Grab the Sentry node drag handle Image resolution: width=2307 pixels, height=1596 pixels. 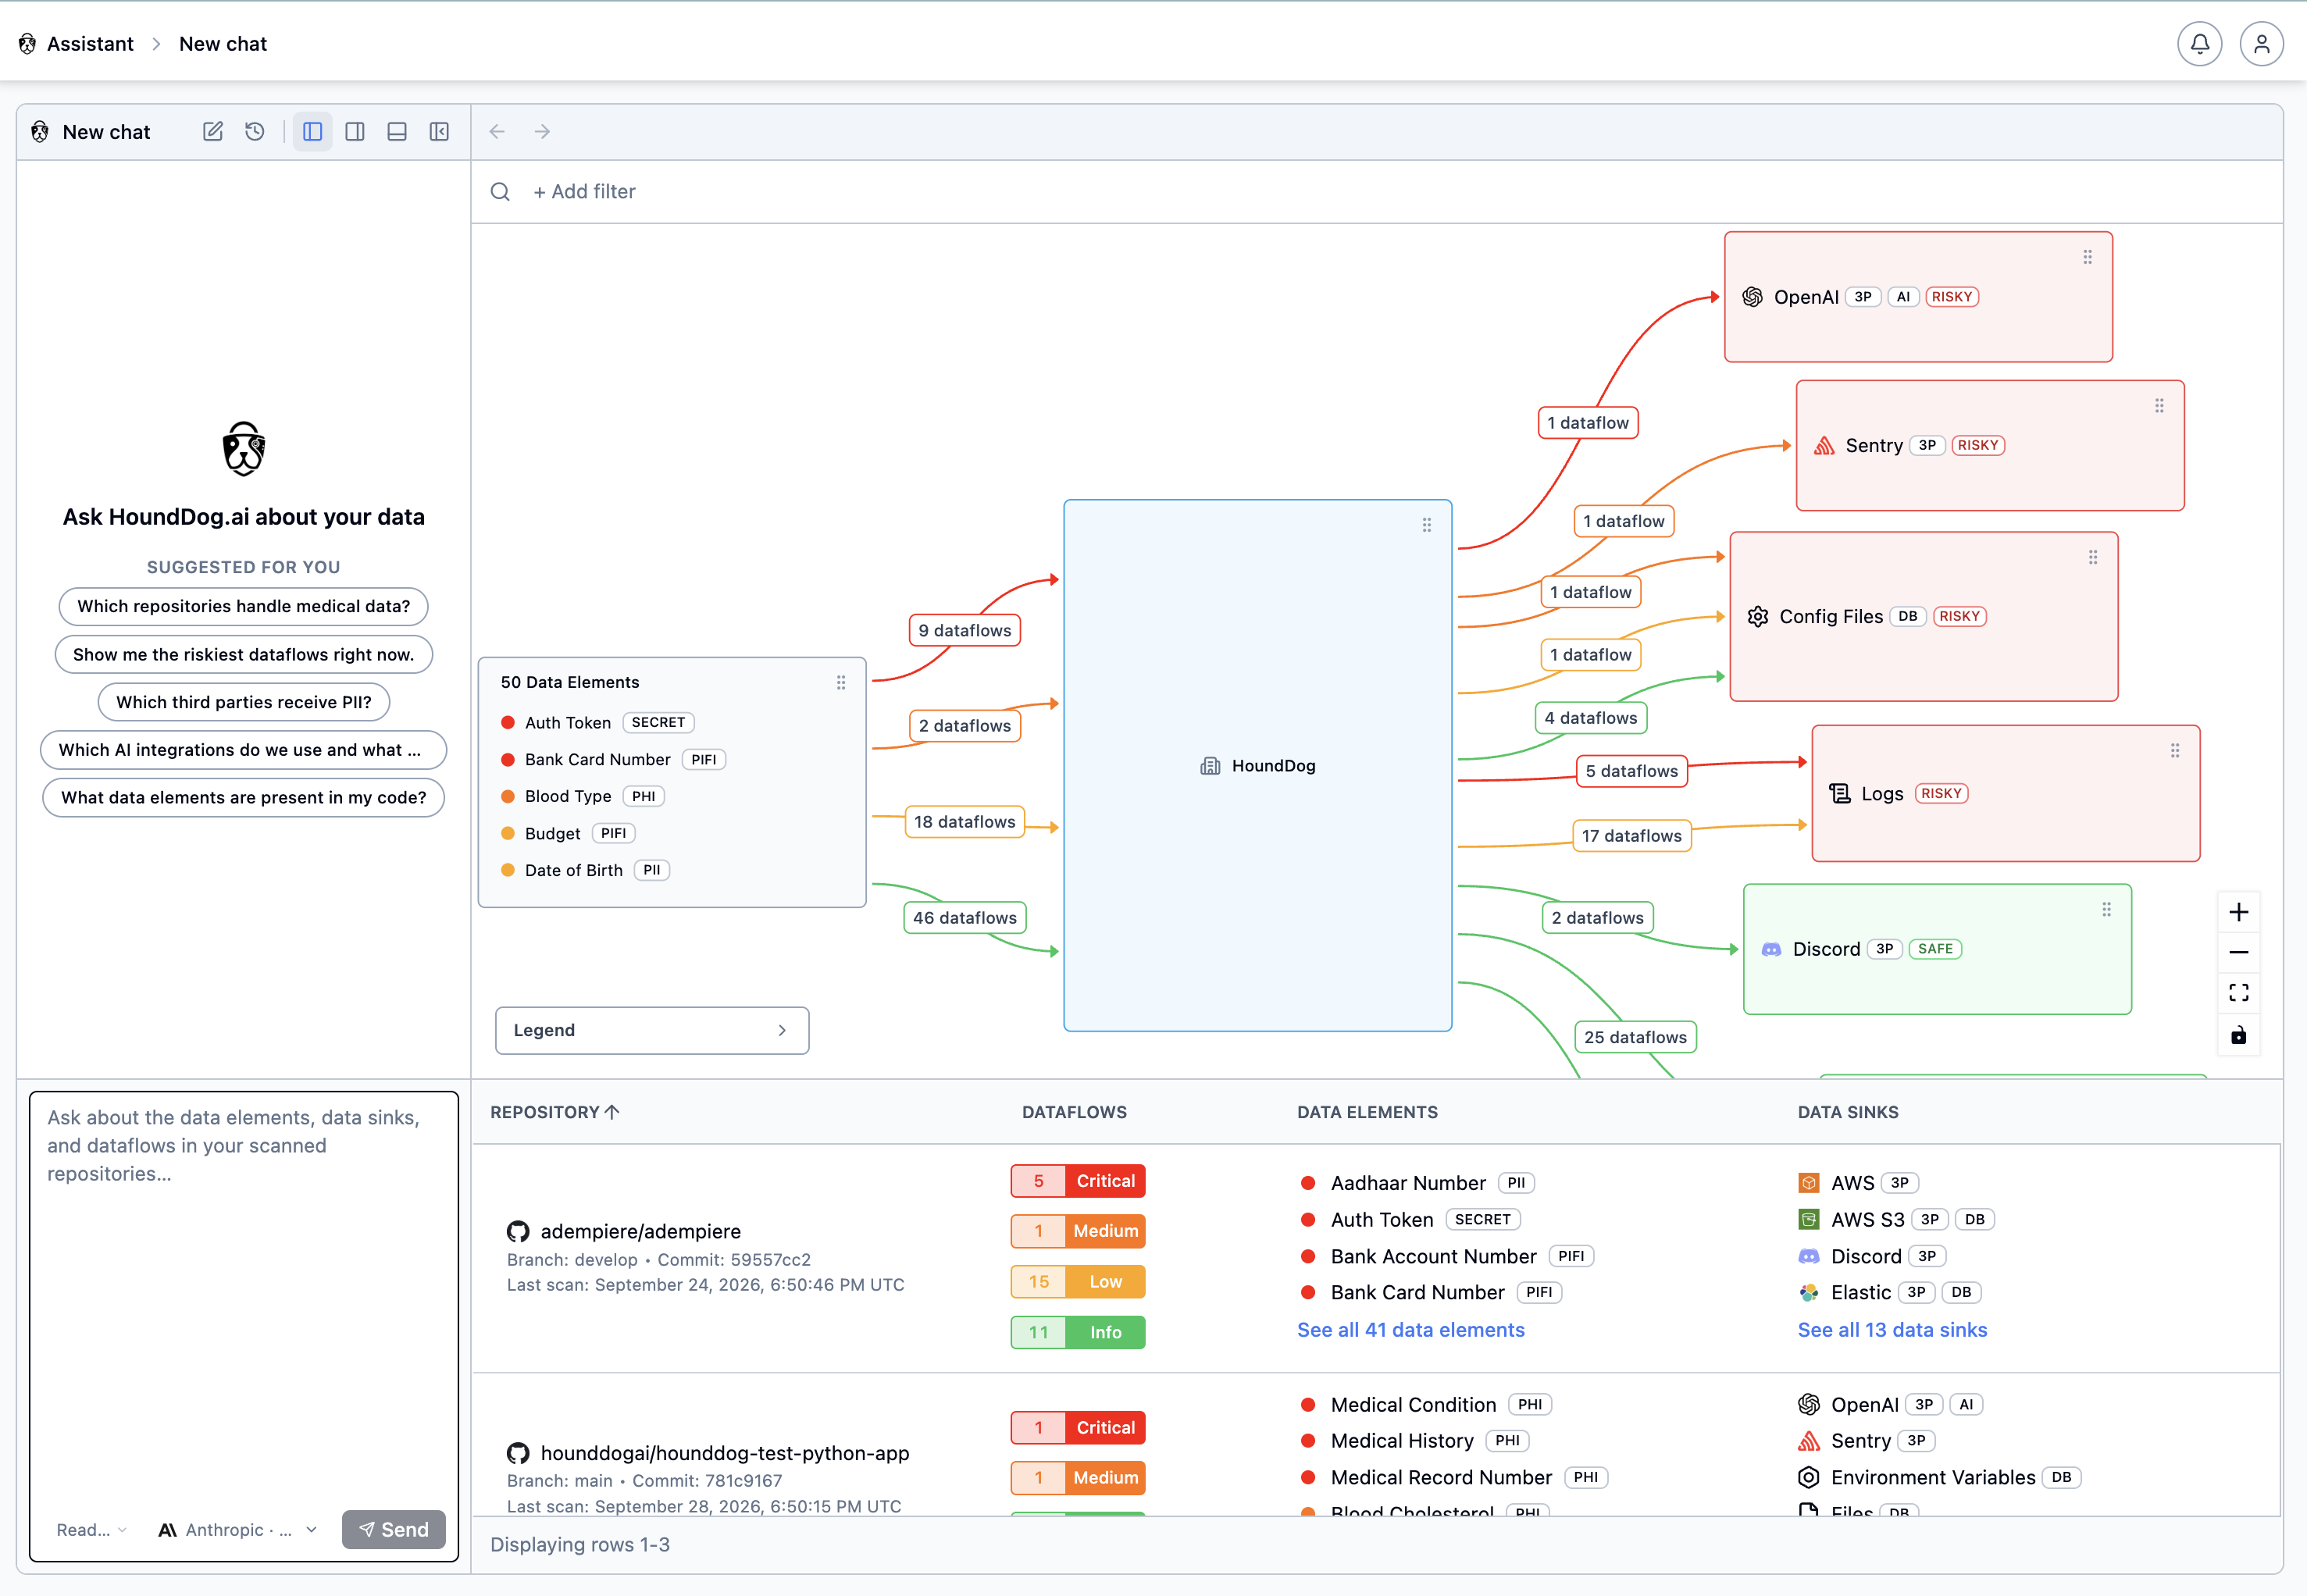click(x=2160, y=406)
